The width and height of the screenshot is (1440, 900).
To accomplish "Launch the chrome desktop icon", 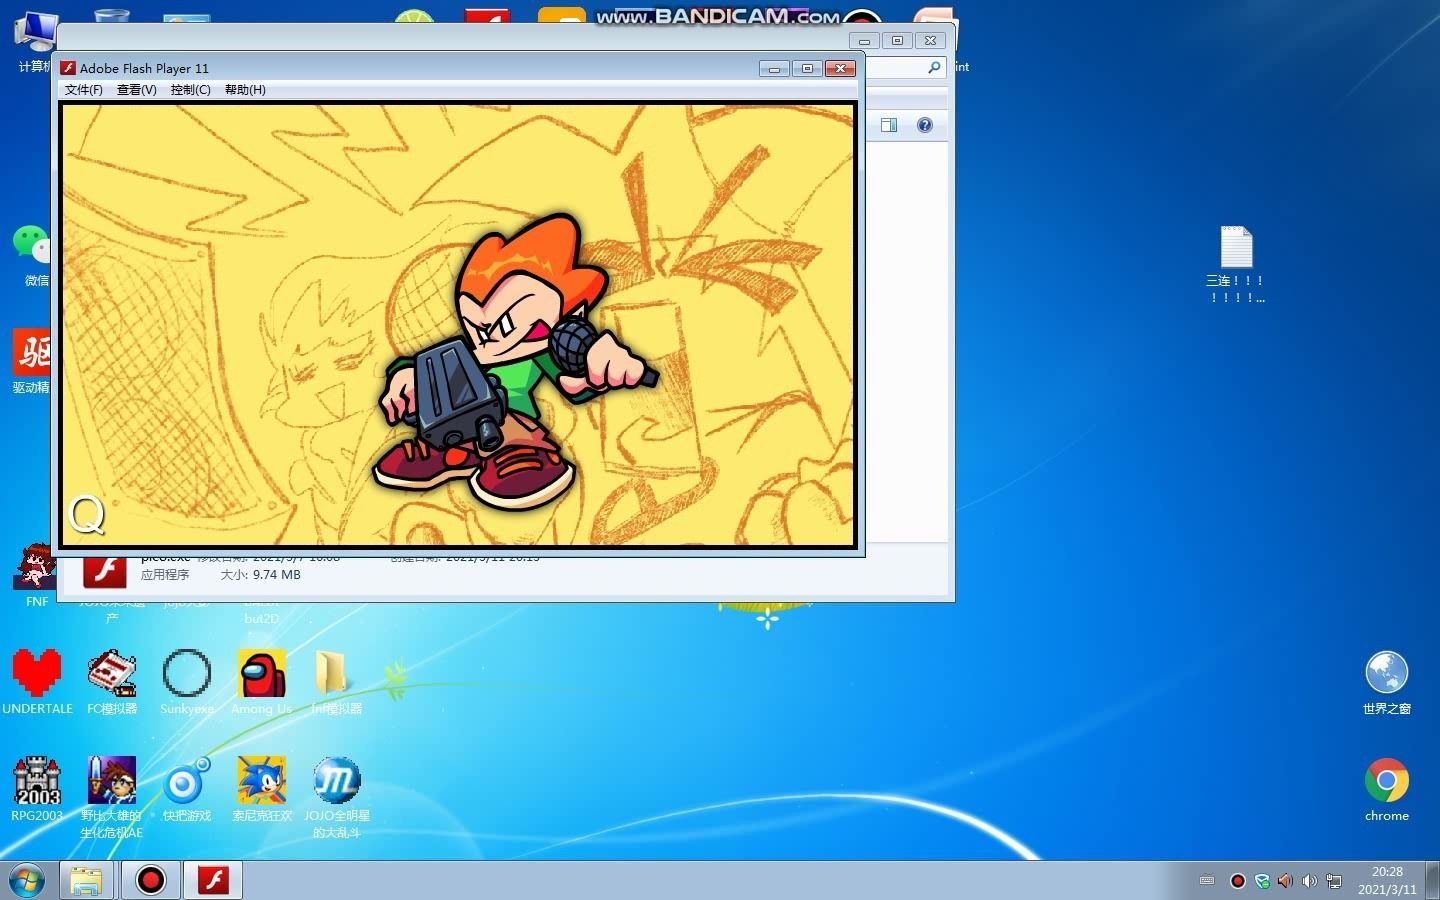I will tap(1386, 789).
